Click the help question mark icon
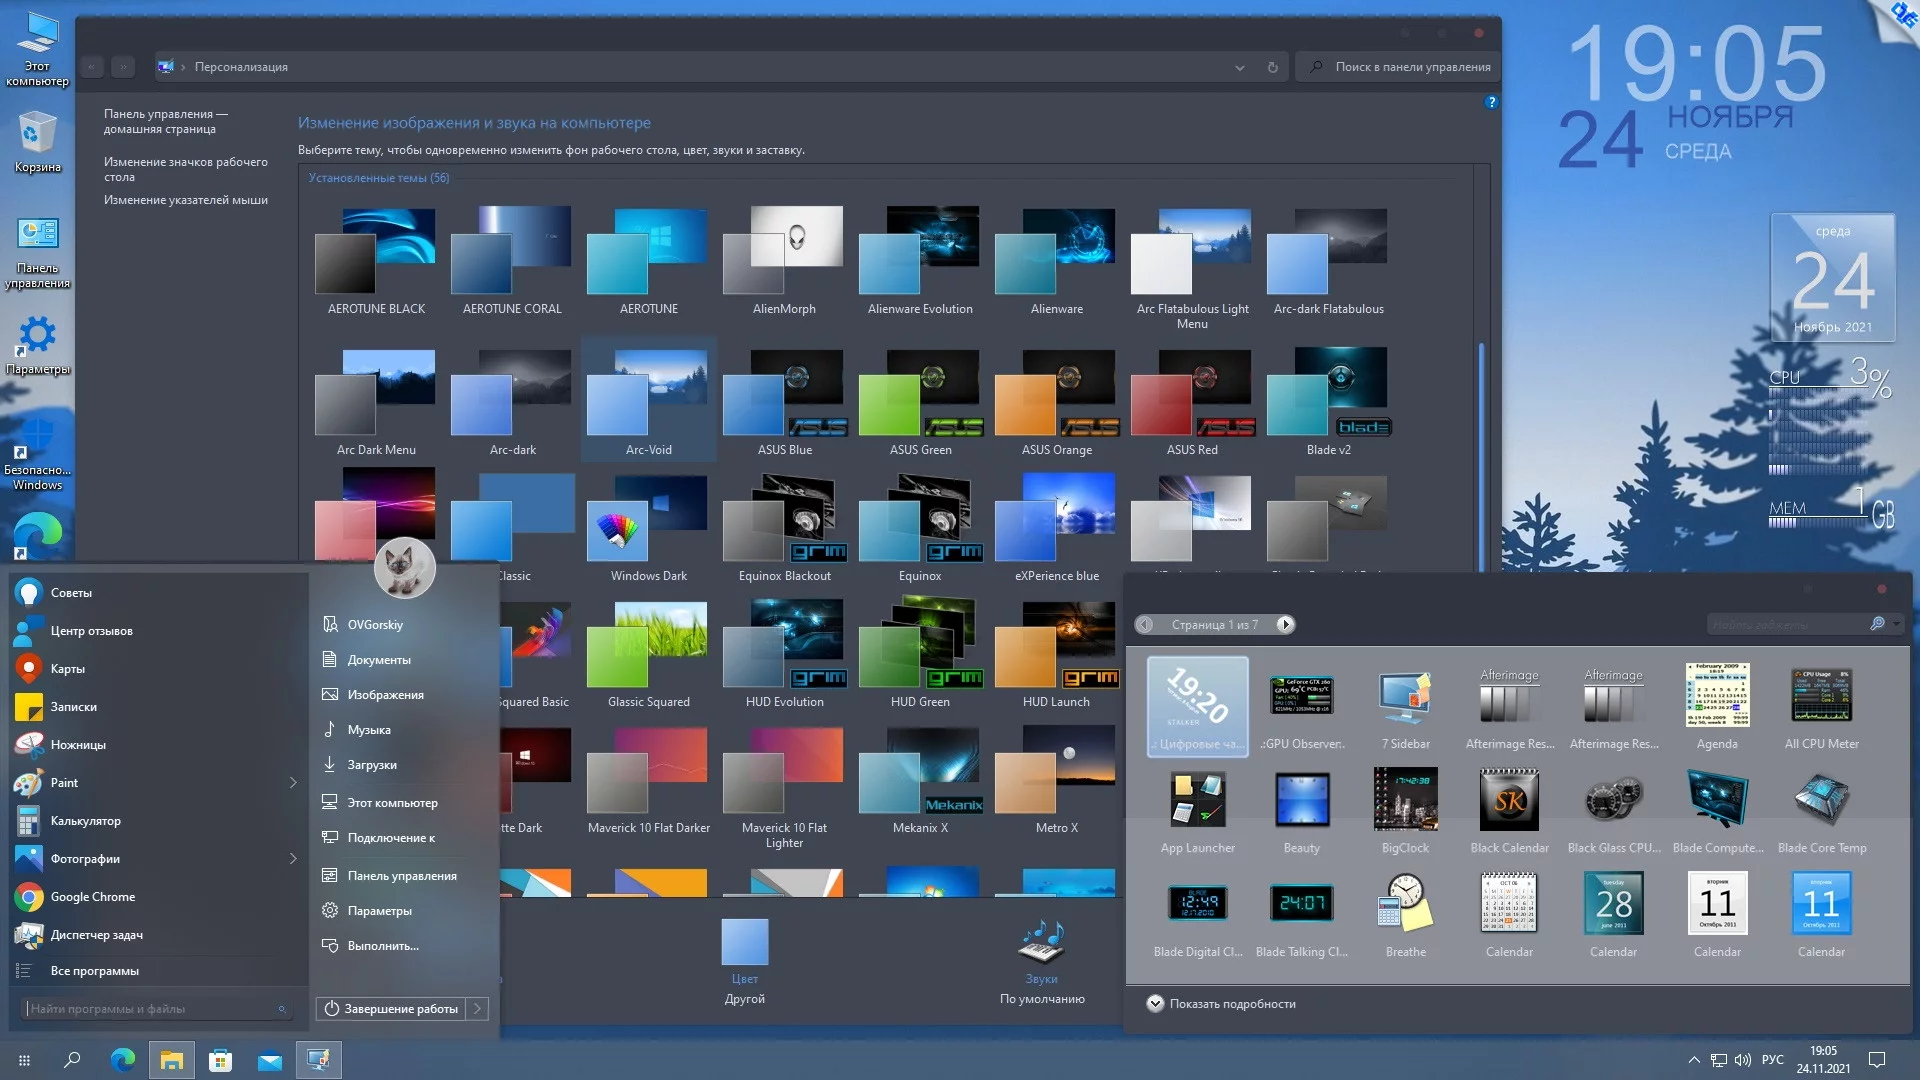The height and width of the screenshot is (1080, 1920). pyautogui.click(x=1491, y=102)
